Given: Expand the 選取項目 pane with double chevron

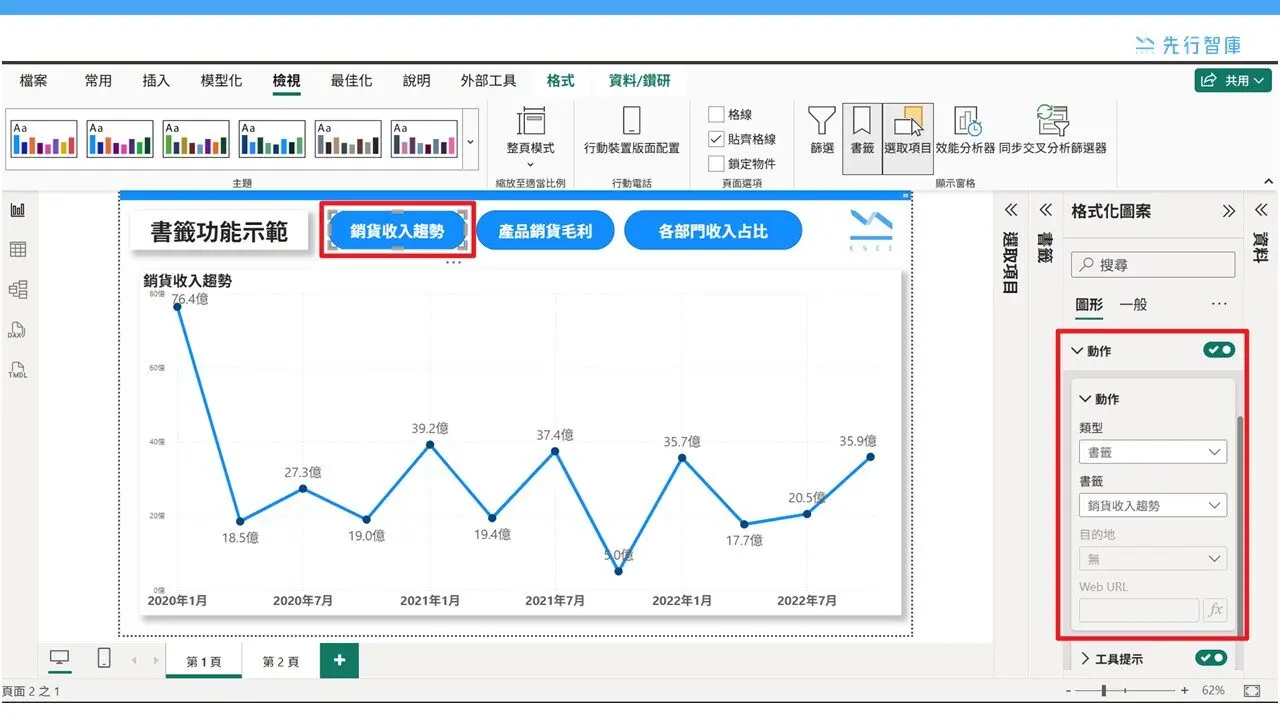Looking at the screenshot, I should point(1010,210).
